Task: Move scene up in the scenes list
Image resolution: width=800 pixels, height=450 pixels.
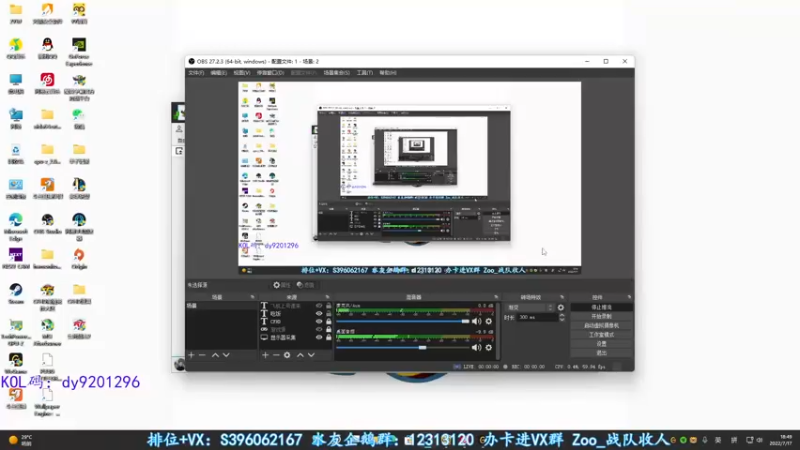Action: (x=215, y=355)
